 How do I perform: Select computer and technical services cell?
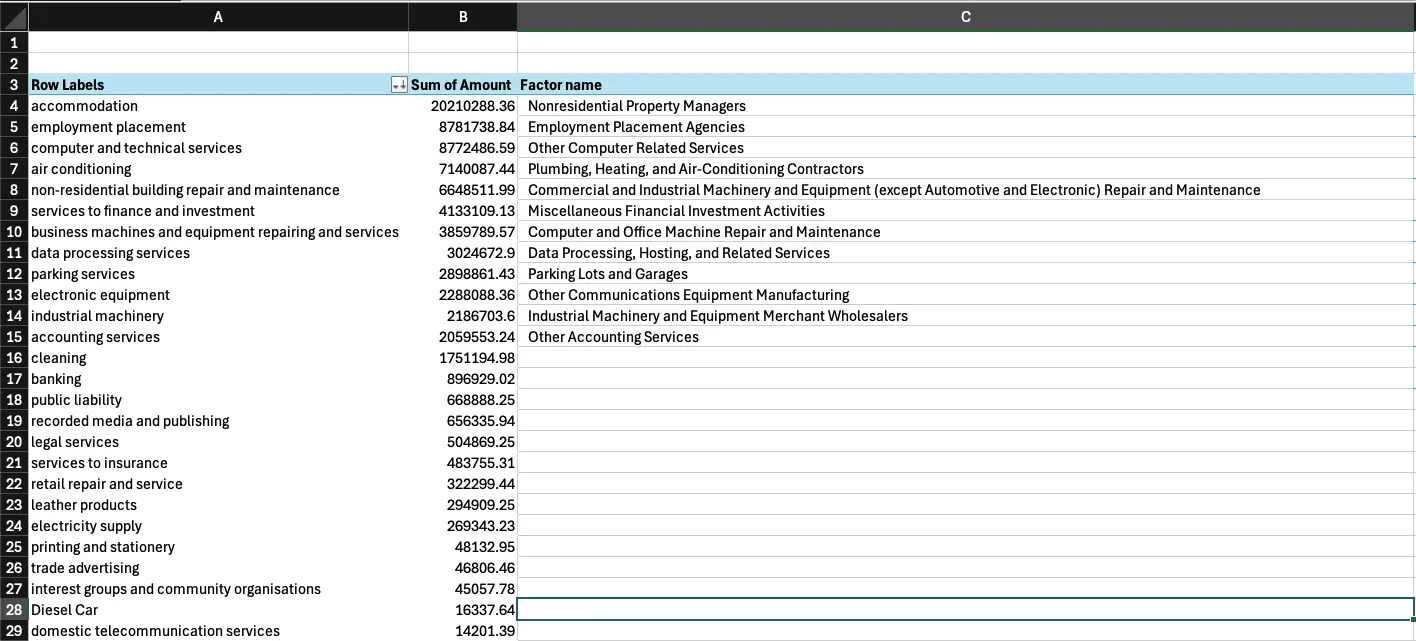pyautogui.click(x=218, y=148)
